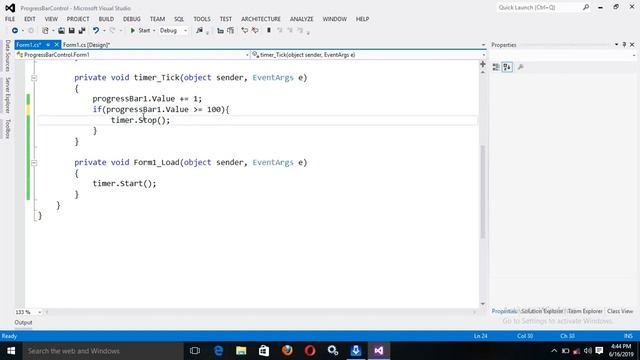Open the VIEW menu
640x360 pixels.
point(51,19)
